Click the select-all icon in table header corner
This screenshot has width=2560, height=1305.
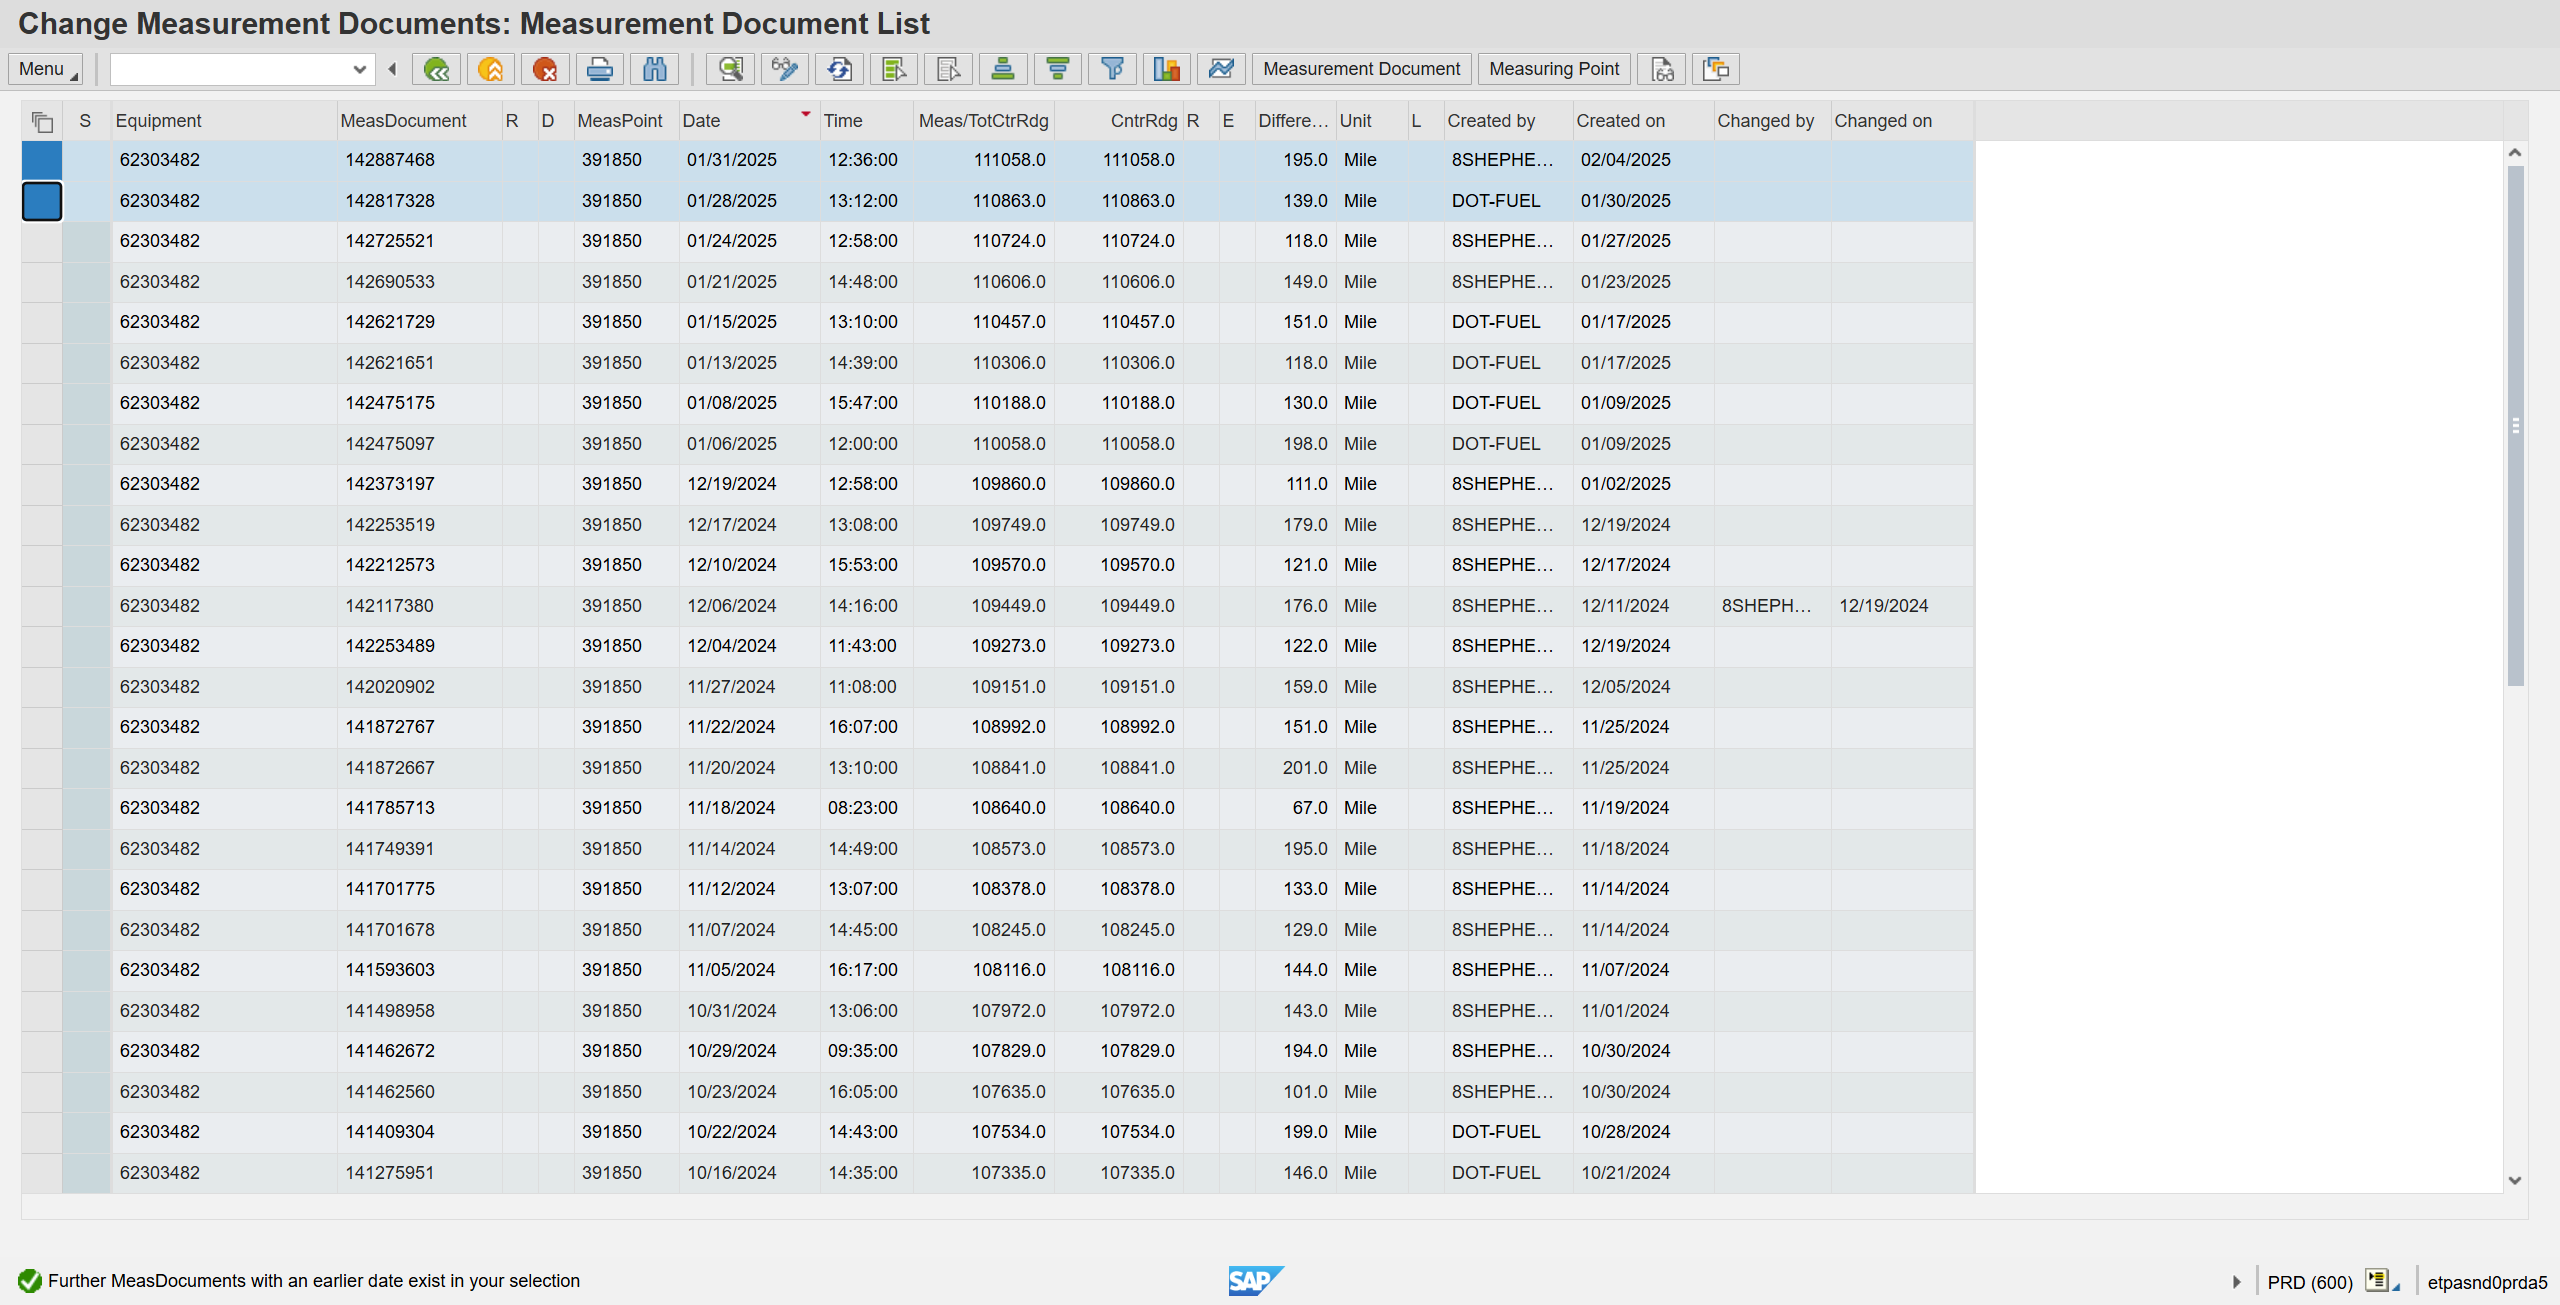tap(42, 122)
